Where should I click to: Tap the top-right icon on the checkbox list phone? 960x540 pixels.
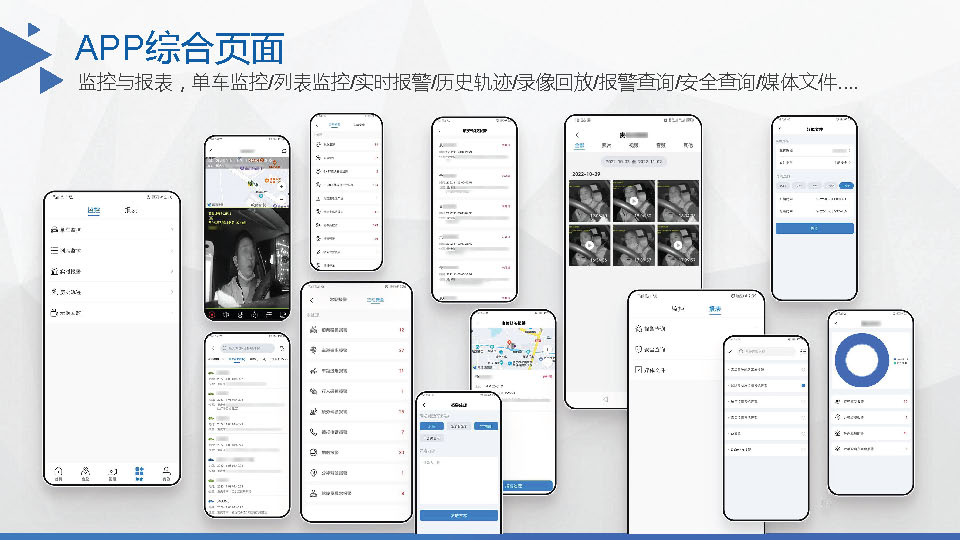pos(803,351)
